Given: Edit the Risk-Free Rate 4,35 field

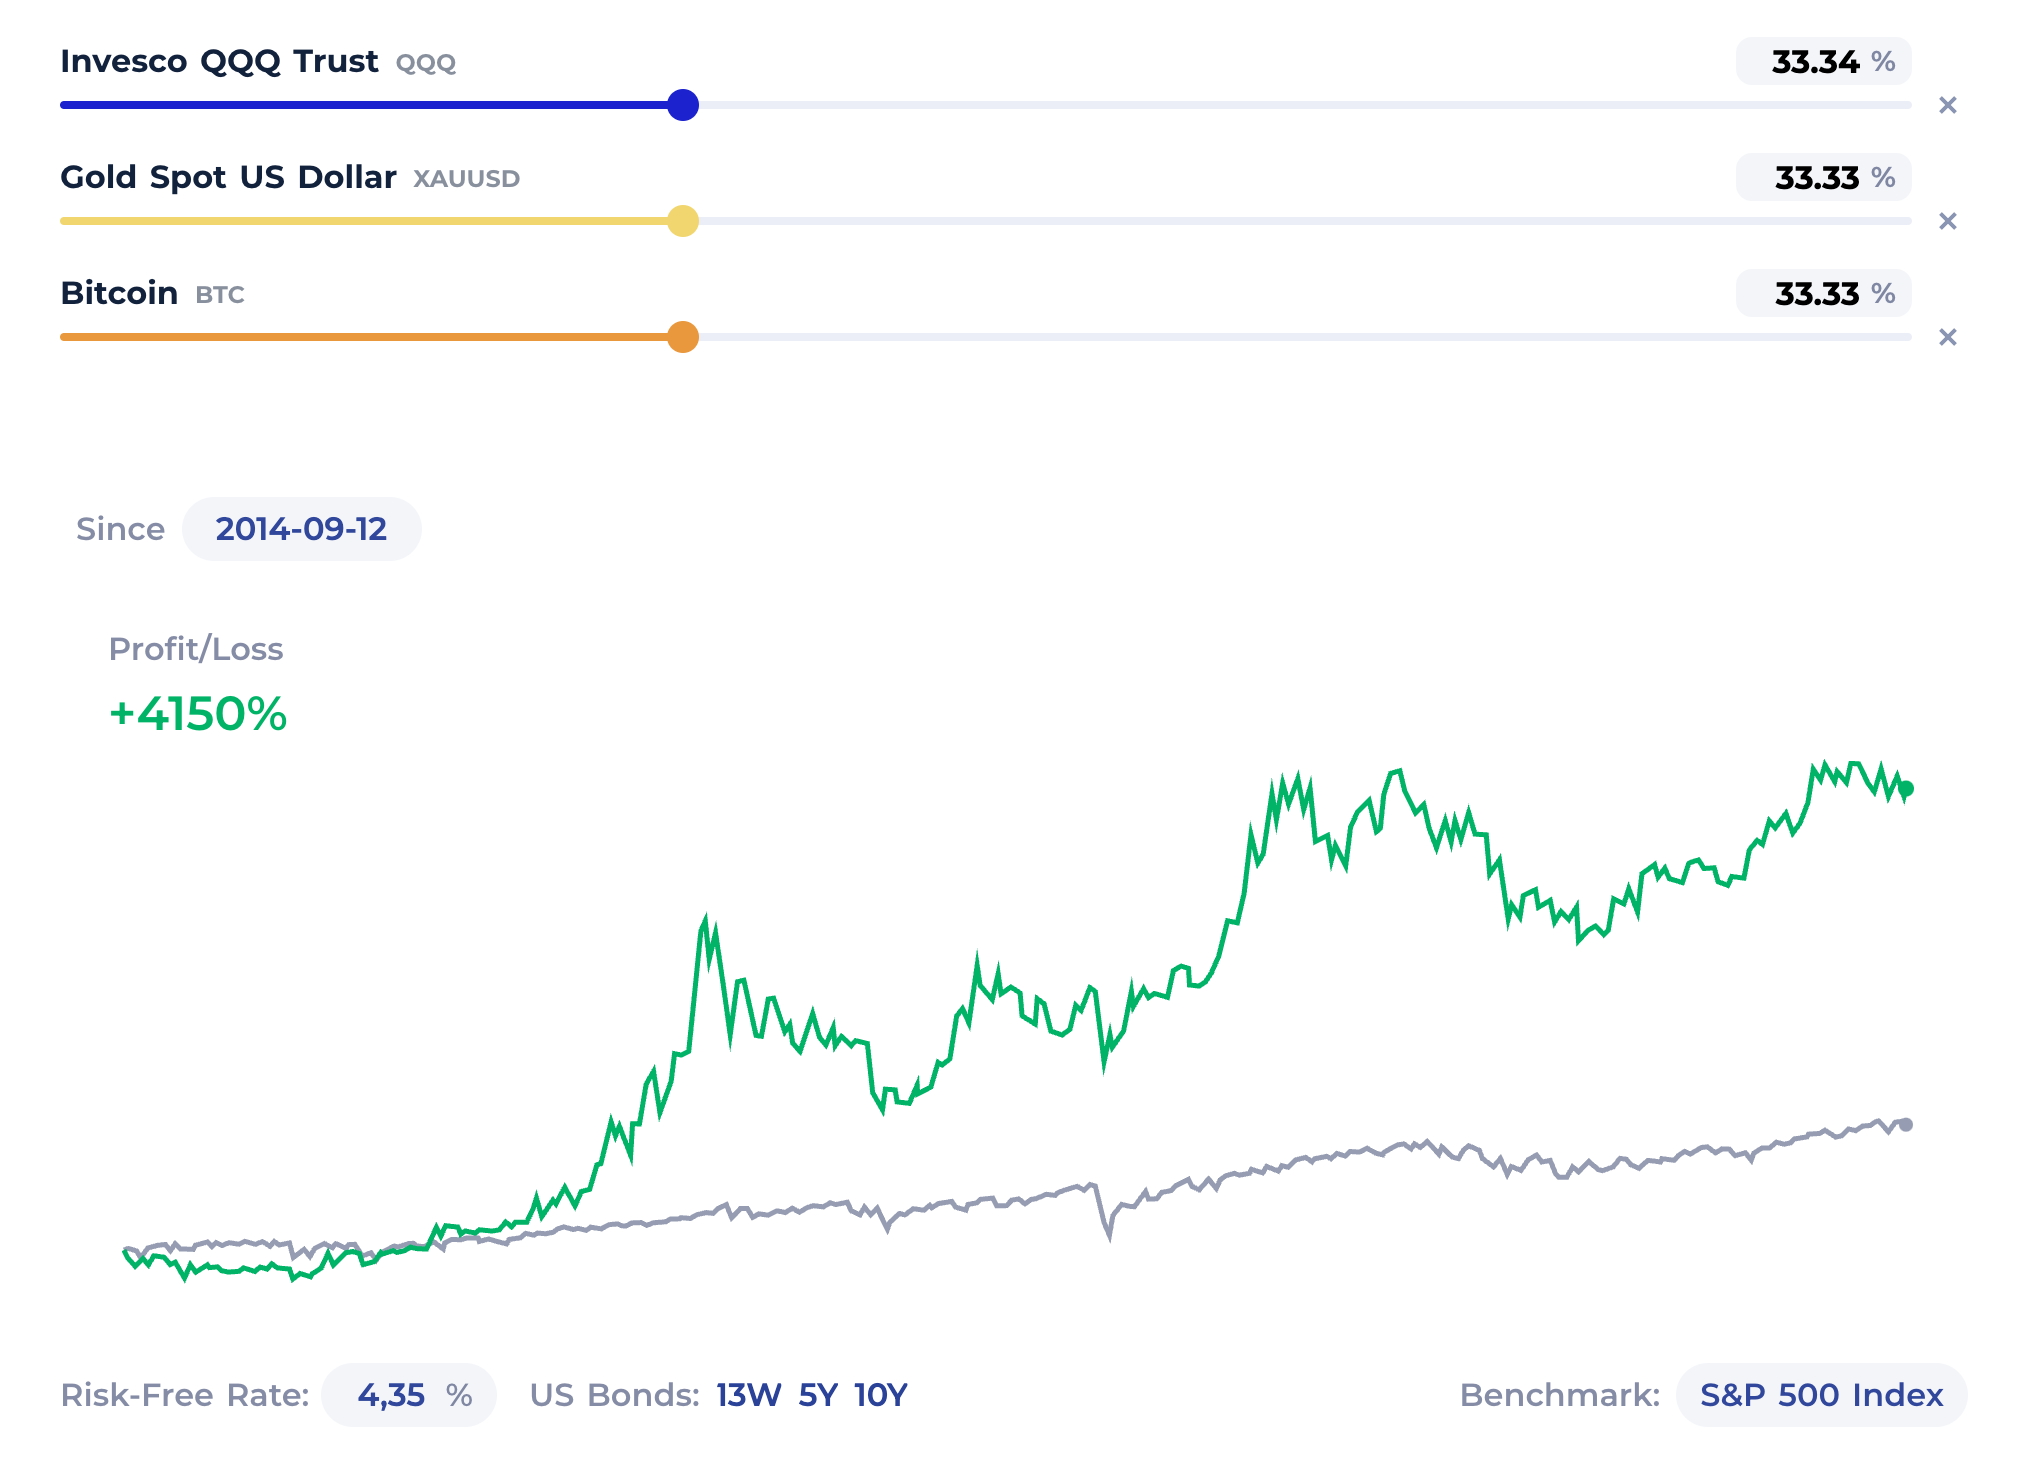Looking at the screenshot, I should click(409, 1395).
